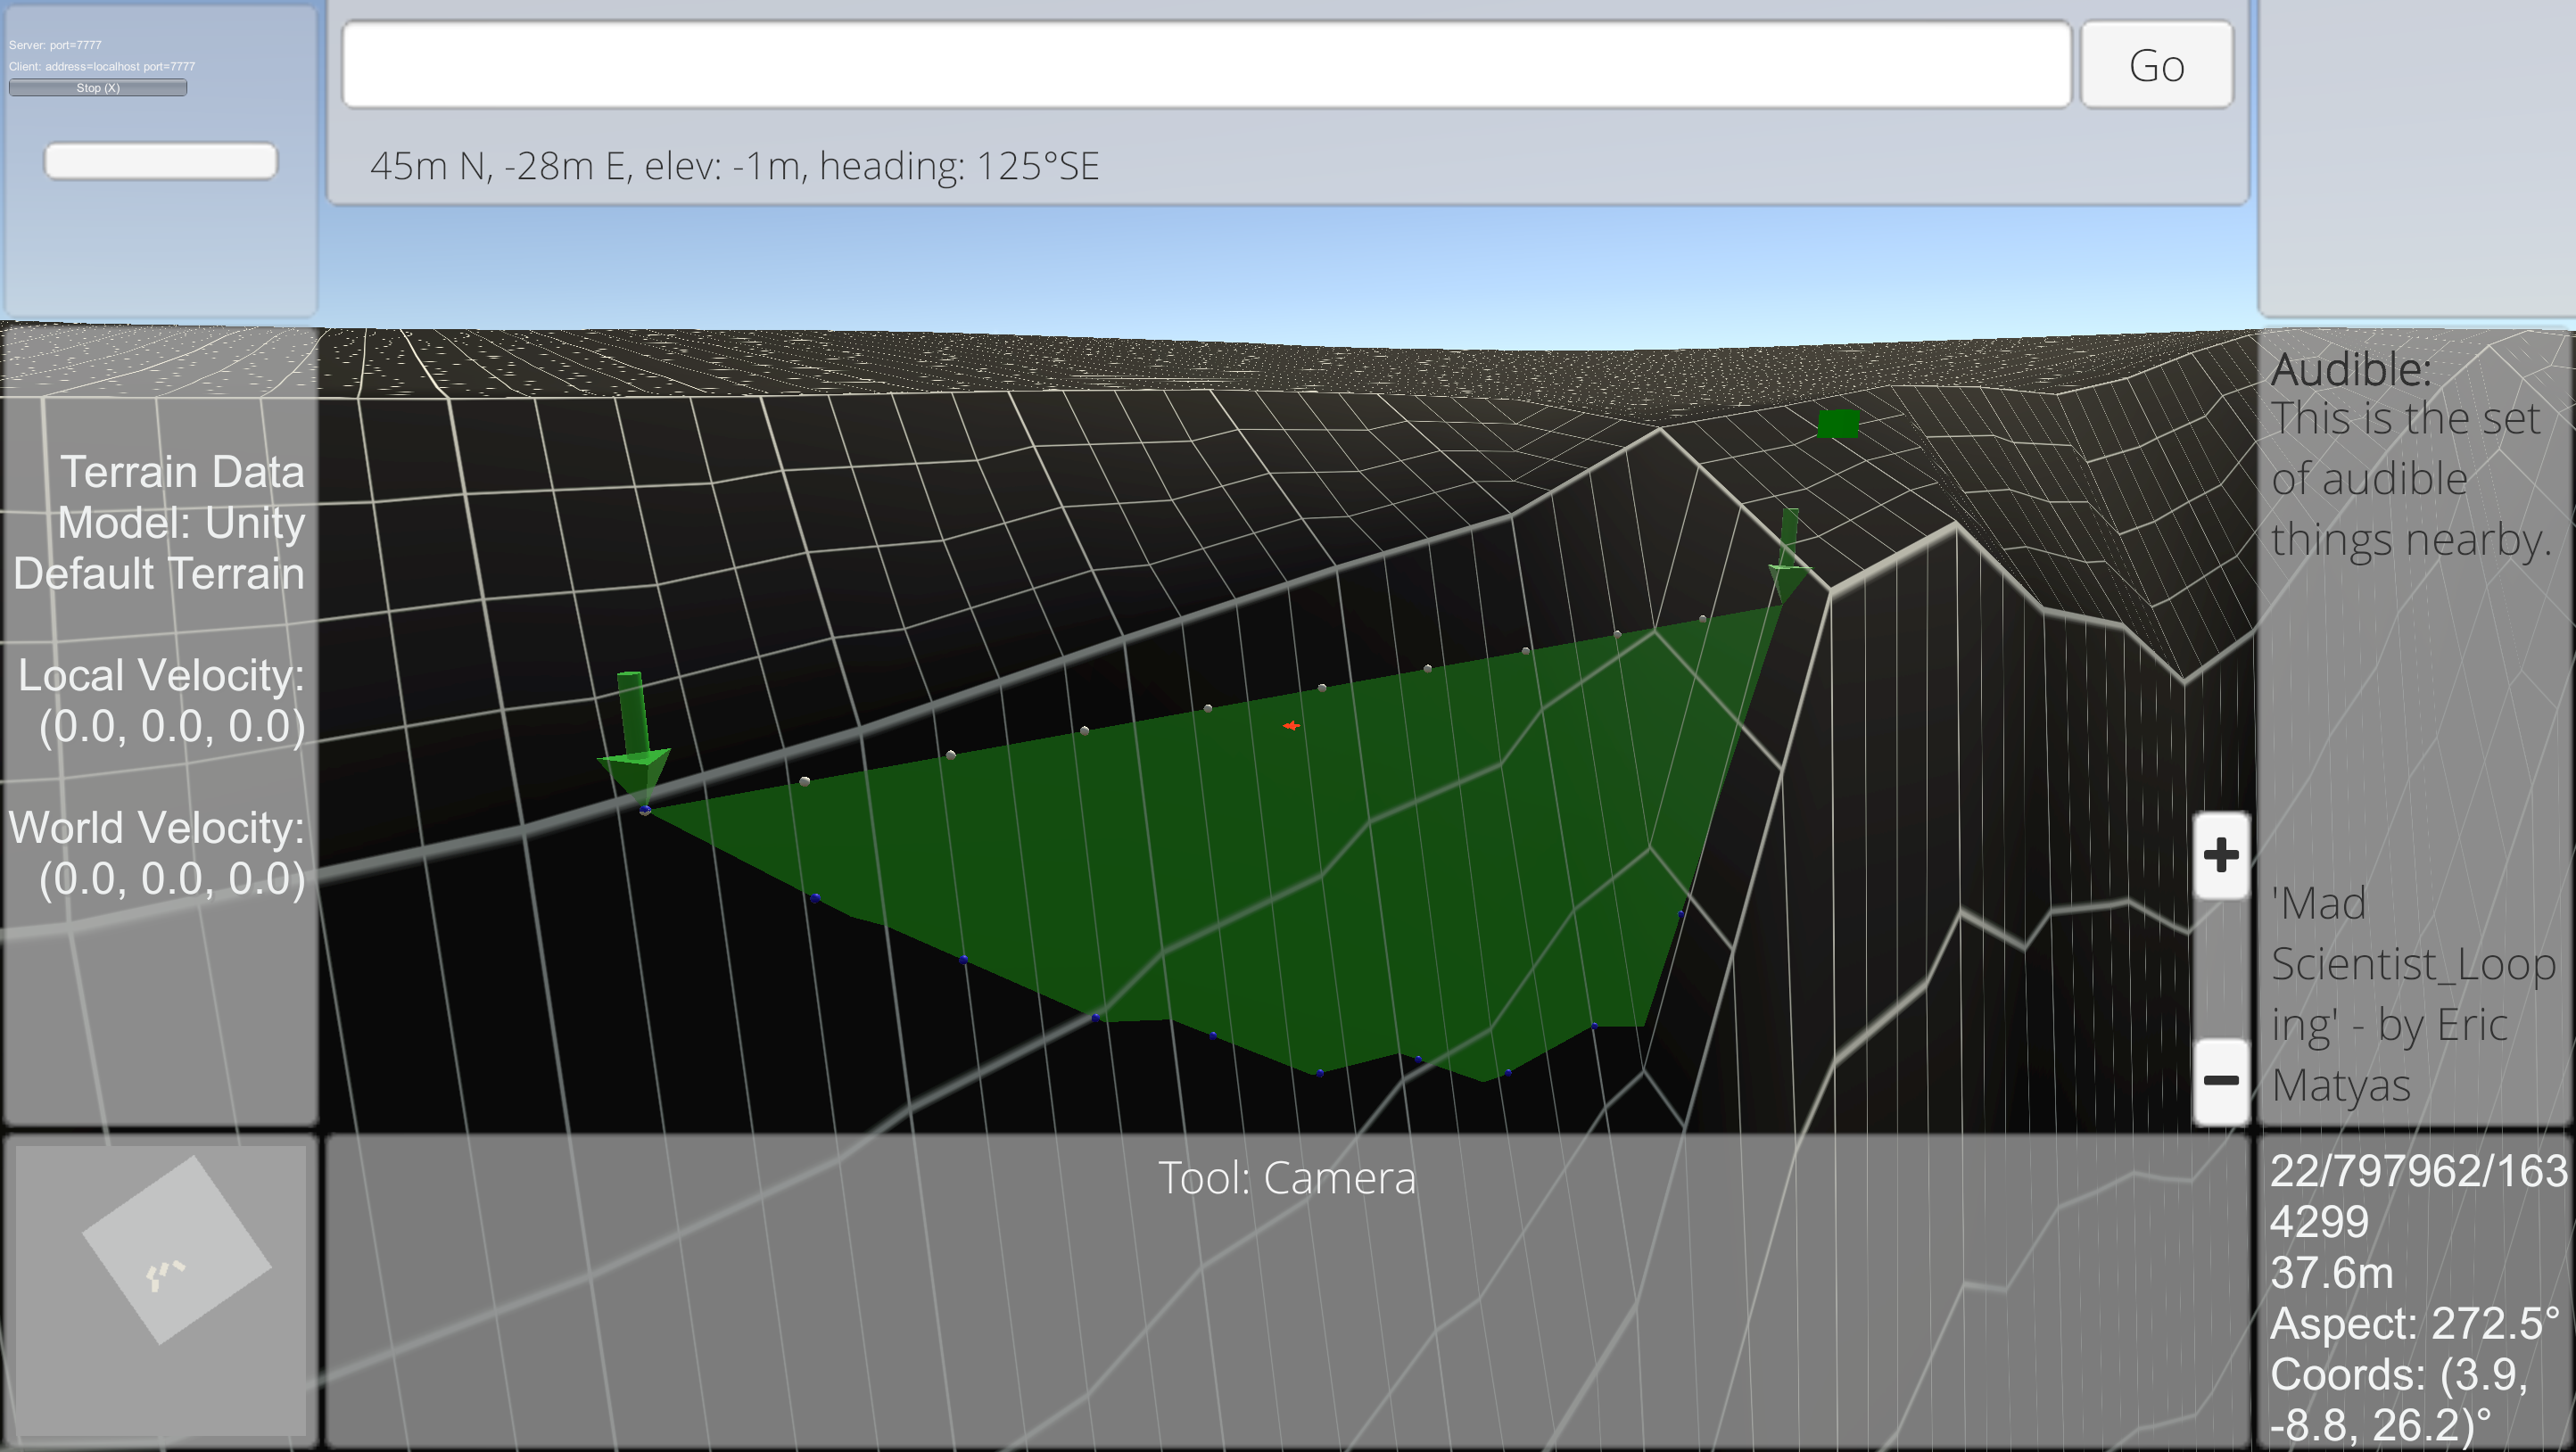The width and height of the screenshot is (2576, 1452).
Task: Click the small white field below Stop
Action: [160, 161]
